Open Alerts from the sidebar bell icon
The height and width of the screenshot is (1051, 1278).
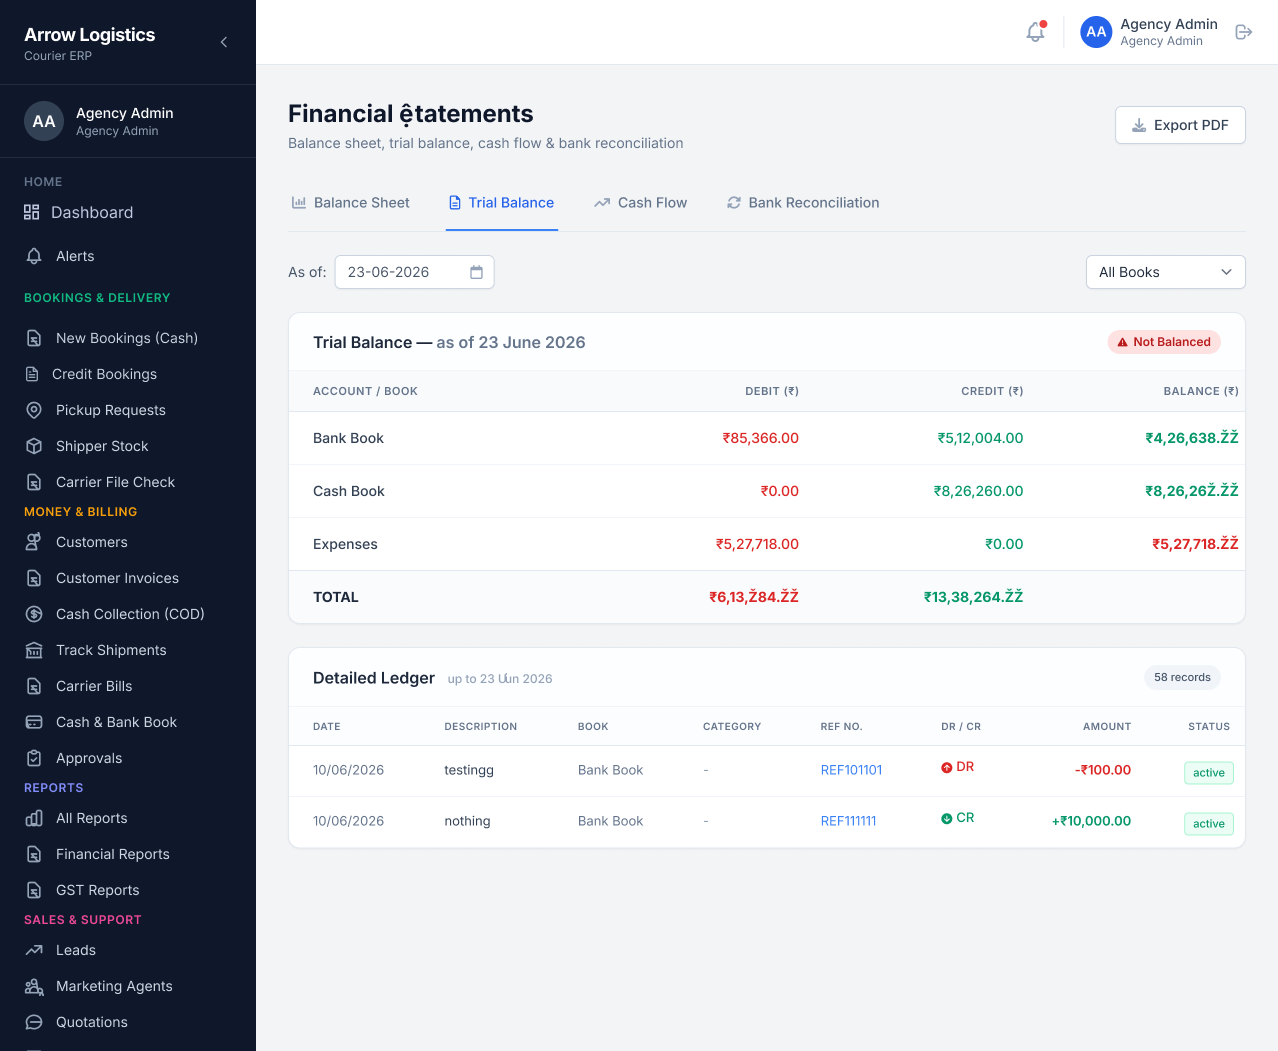[x=34, y=256]
